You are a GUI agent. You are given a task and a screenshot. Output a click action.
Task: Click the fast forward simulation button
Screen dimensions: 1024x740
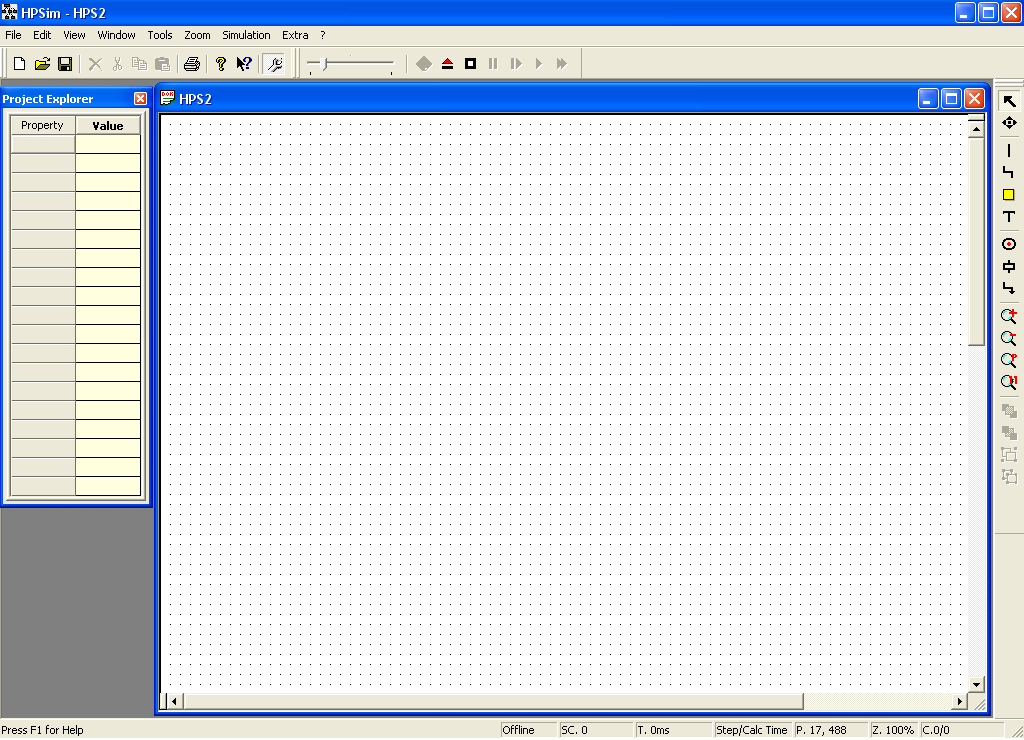(562, 63)
